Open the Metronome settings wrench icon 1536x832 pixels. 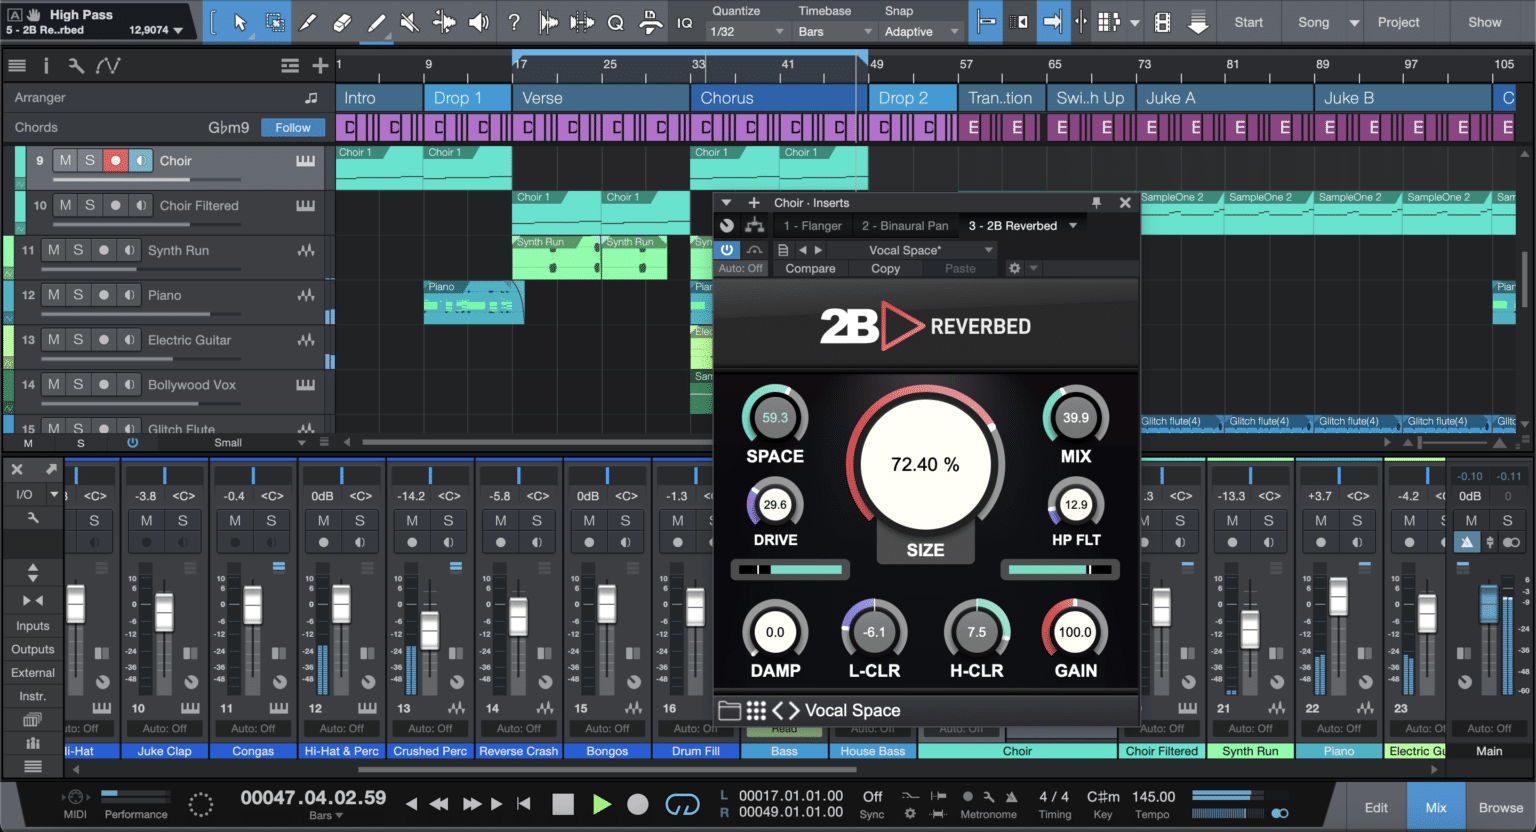click(x=990, y=798)
